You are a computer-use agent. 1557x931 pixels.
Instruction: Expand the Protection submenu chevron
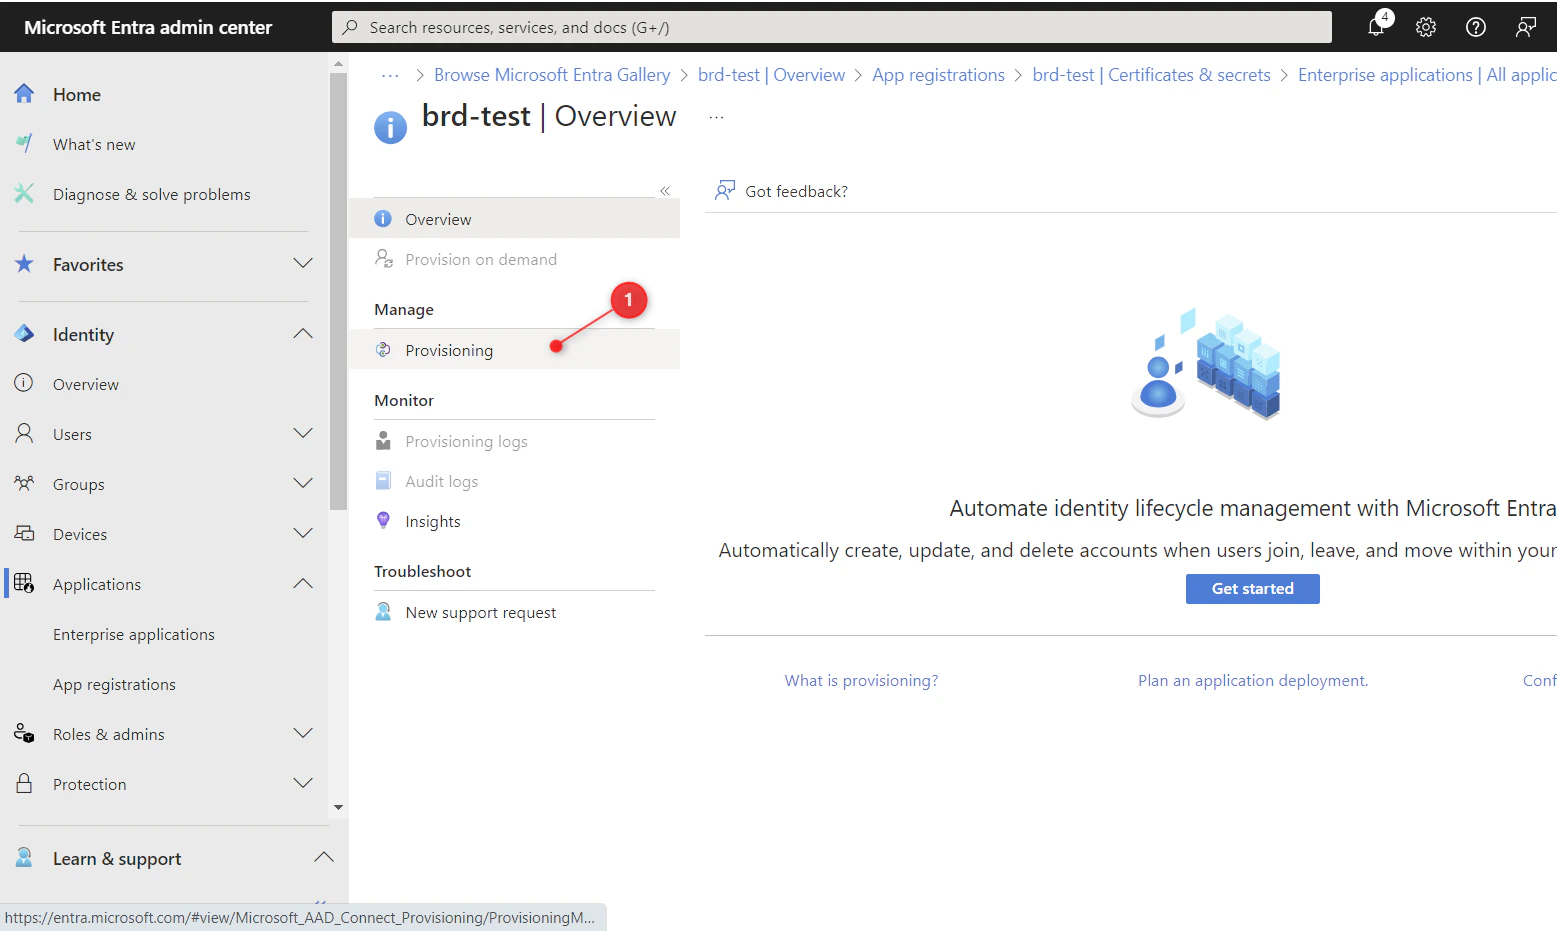(x=303, y=784)
